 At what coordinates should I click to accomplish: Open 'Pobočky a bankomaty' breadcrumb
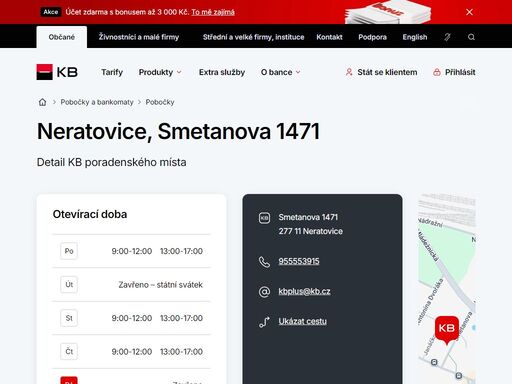97,102
